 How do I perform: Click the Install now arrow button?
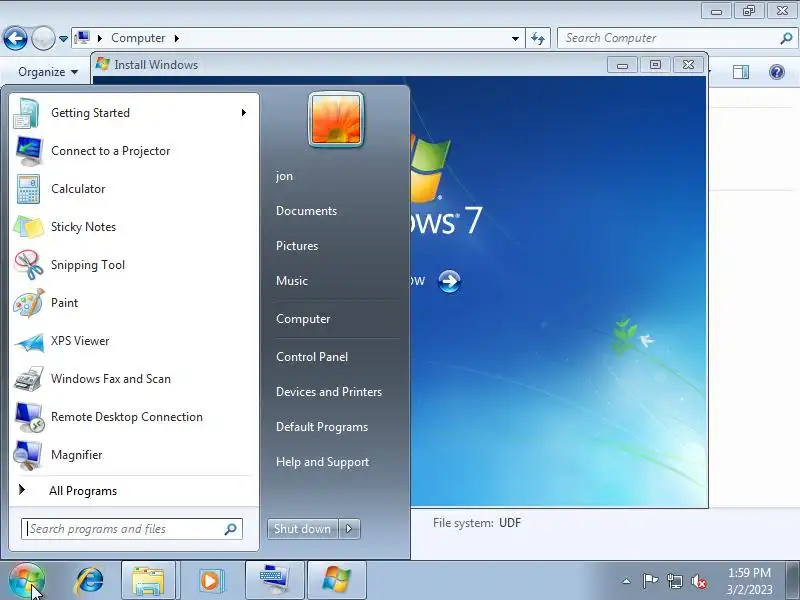(449, 281)
